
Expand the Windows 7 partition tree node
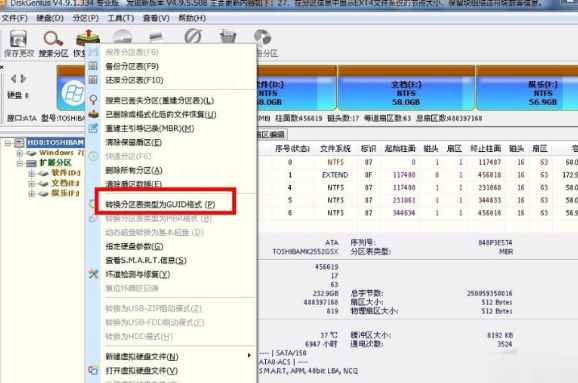(x=20, y=153)
